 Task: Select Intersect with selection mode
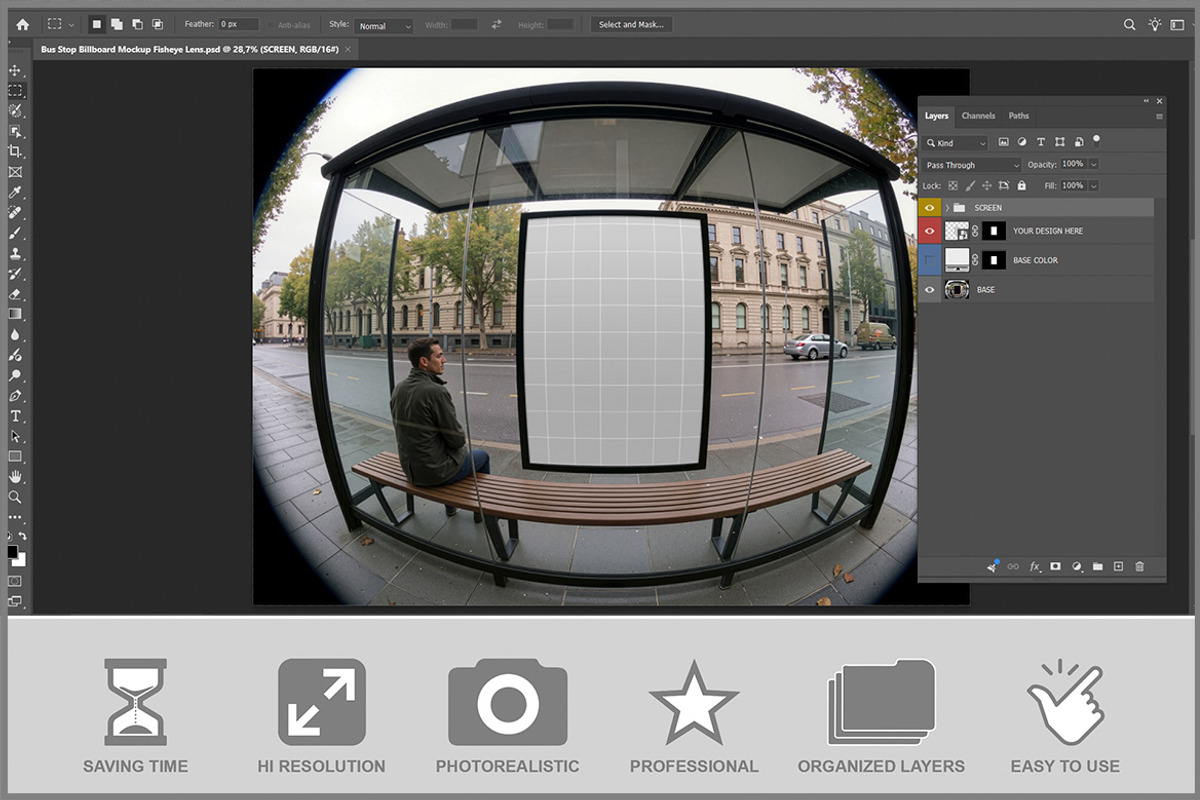[157, 24]
